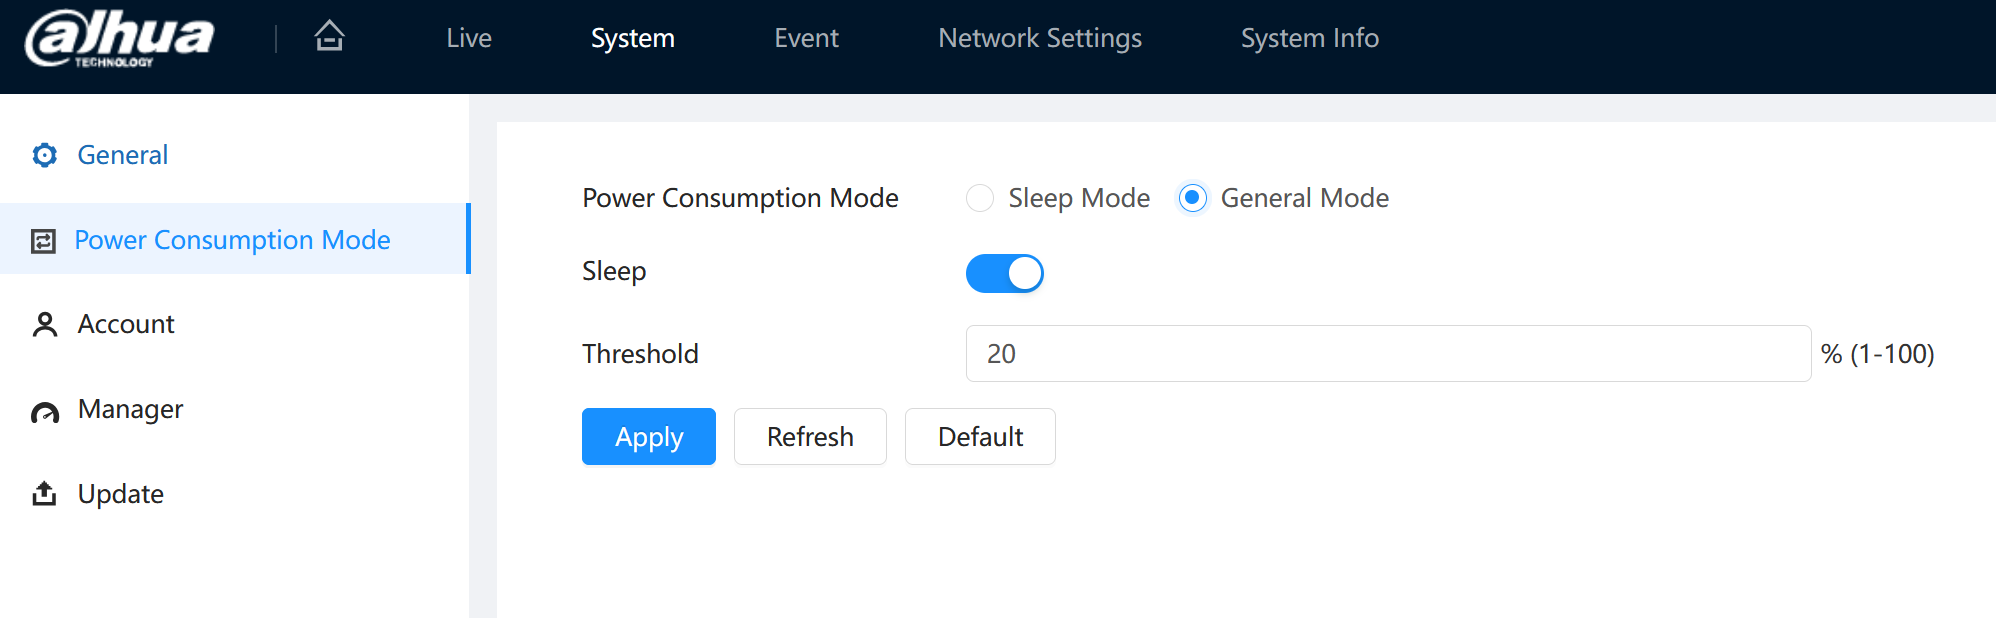Viewport: 1996px width, 618px height.
Task: Click the Dahua Technology logo
Action: (x=119, y=39)
